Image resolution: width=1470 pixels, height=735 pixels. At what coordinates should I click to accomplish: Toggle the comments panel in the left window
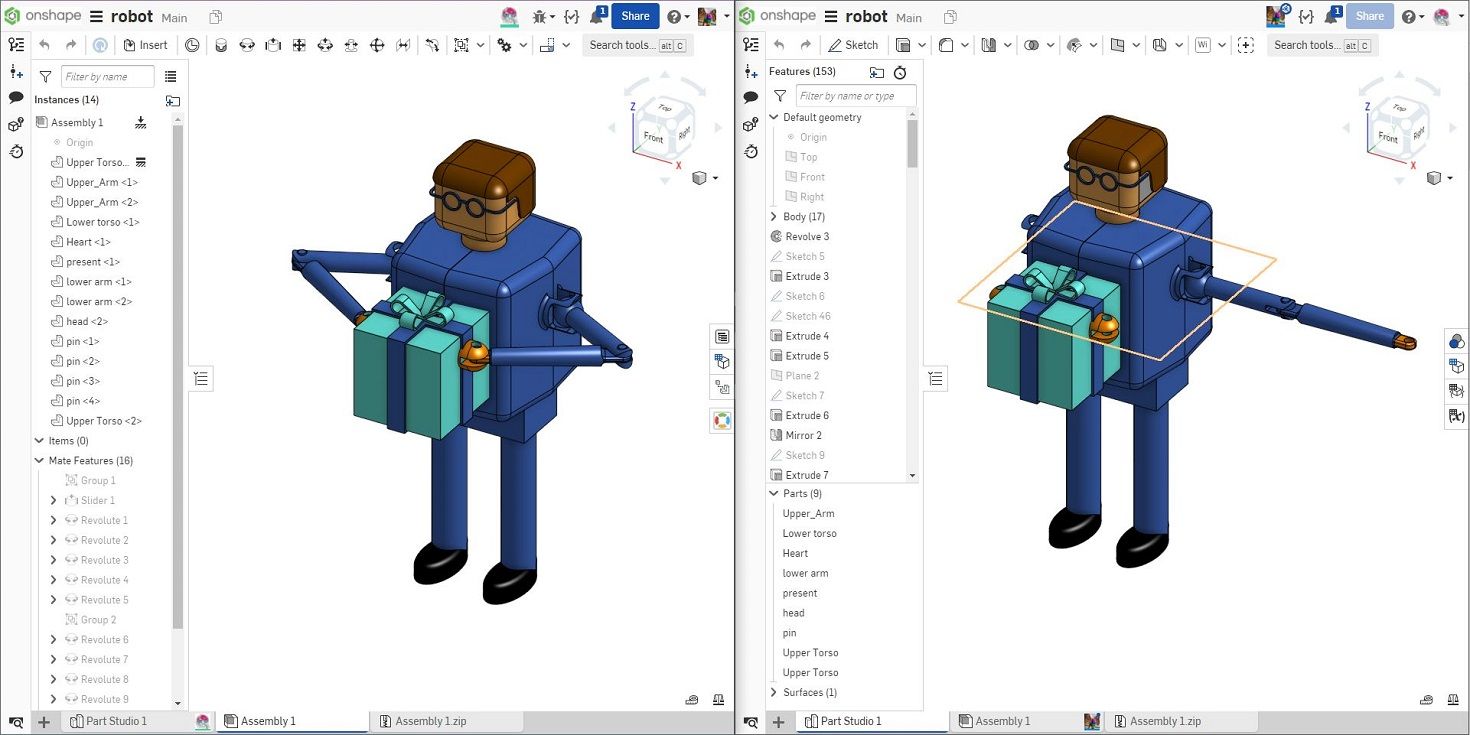coord(16,98)
